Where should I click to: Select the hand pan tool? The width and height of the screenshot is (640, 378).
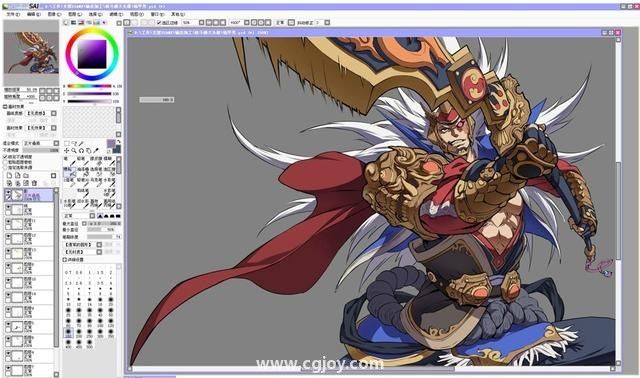88,151
